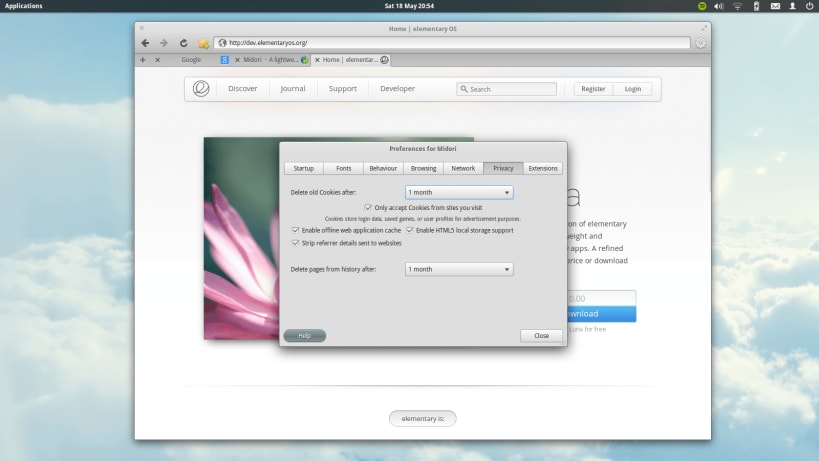Open the Discover link in site navigation
Viewport: 819px width, 461px height.
[x=242, y=89]
